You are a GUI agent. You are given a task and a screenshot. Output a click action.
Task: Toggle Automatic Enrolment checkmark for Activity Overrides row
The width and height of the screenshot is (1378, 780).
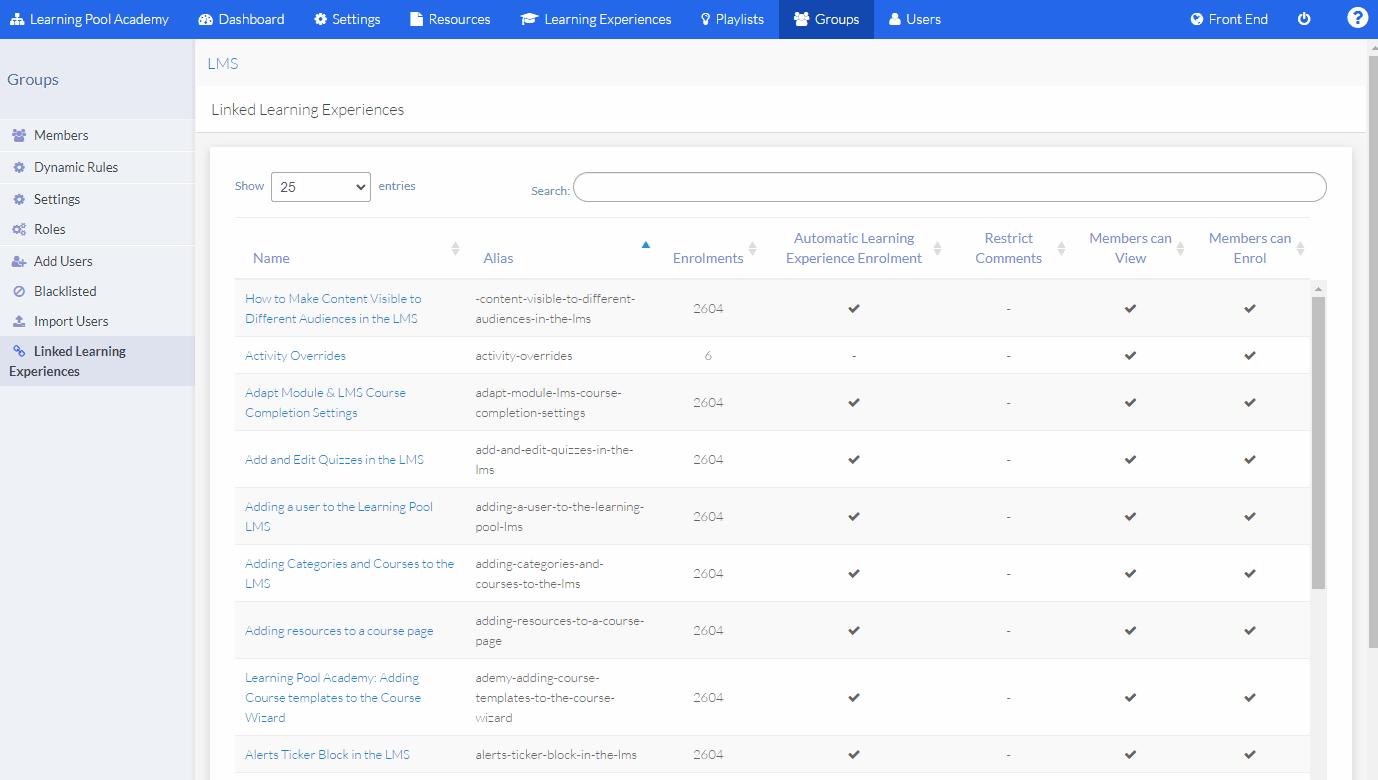(854, 355)
